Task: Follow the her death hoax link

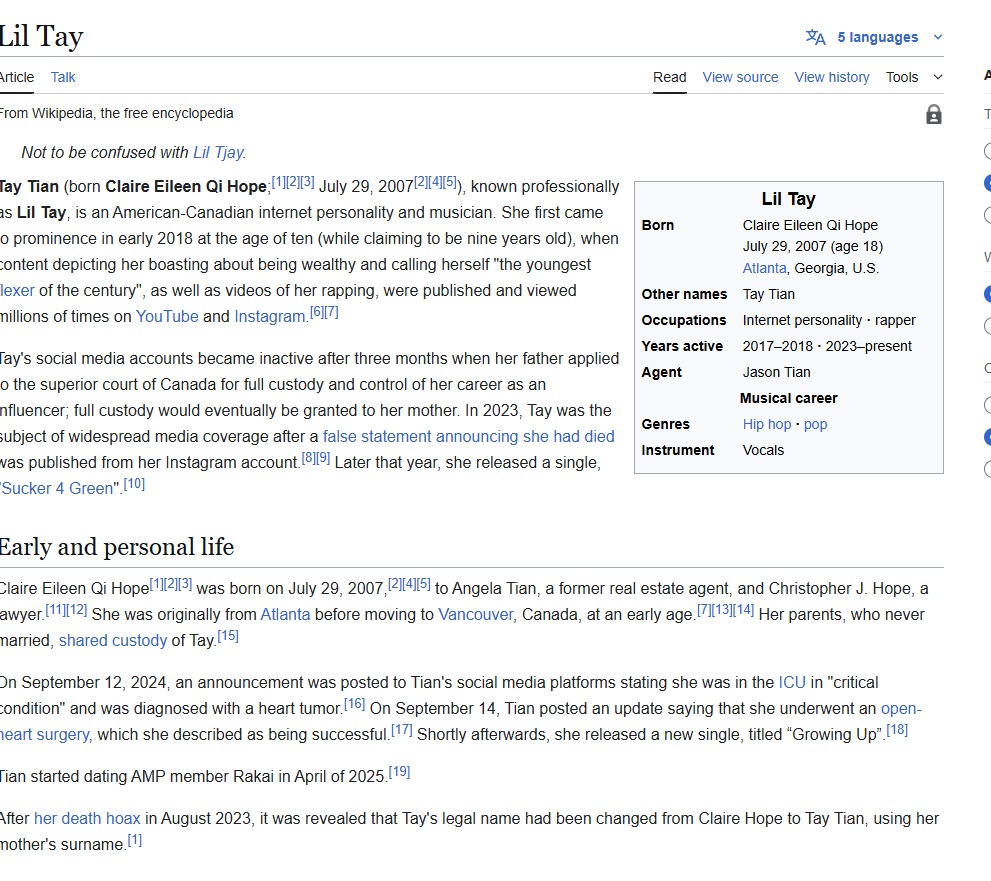Action: point(87,818)
